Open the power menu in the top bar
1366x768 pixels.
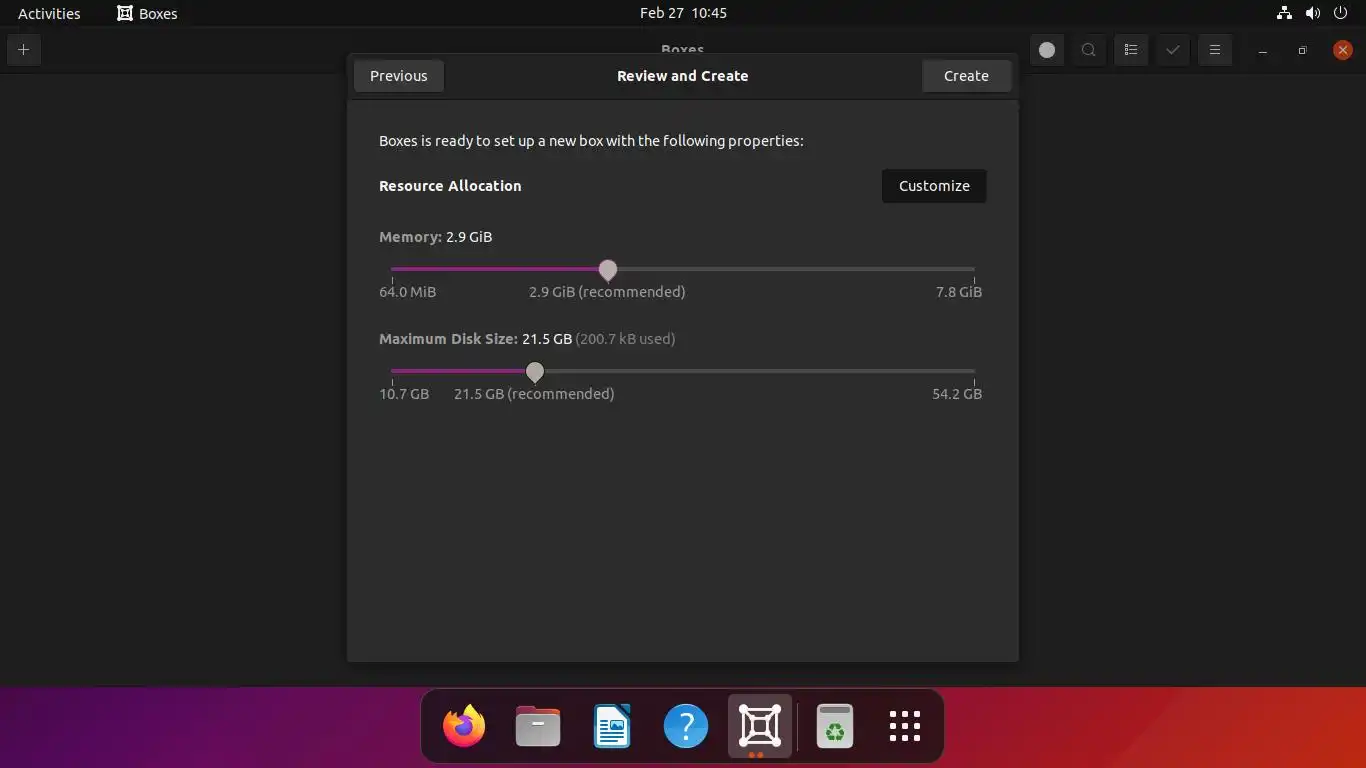pyautogui.click(x=1341, y=13)
